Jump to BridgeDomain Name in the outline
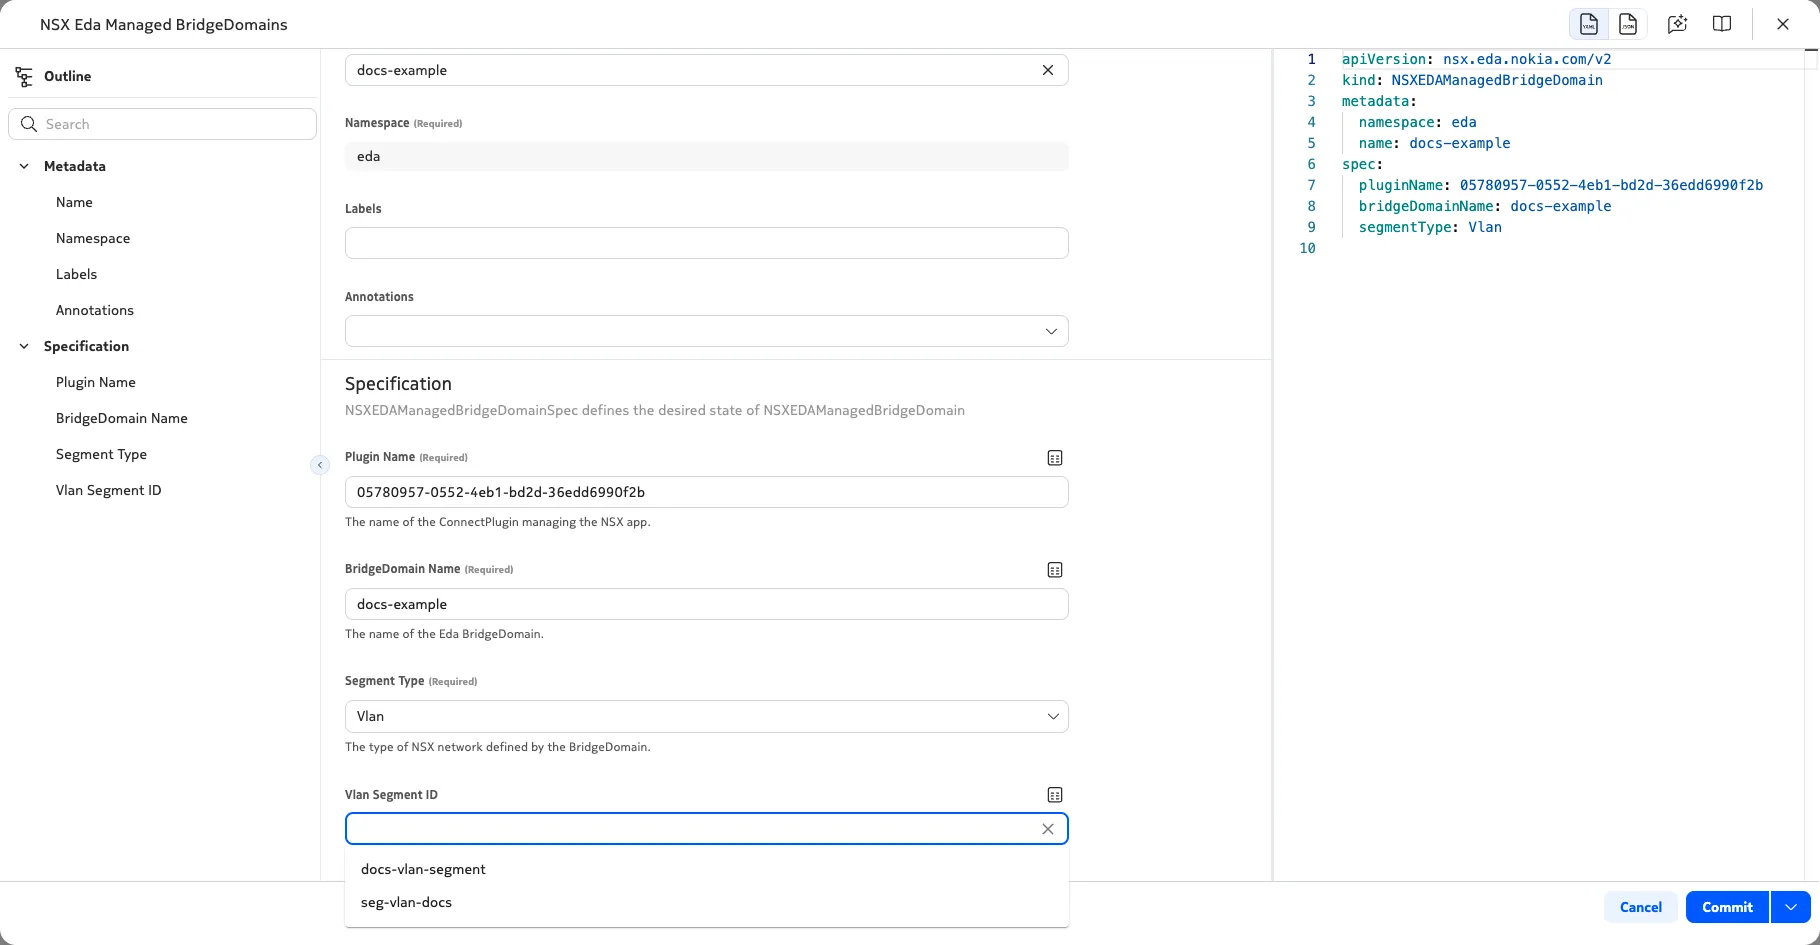The width and height of the screenshot is (1820, 945). click(x=122, y=418)
